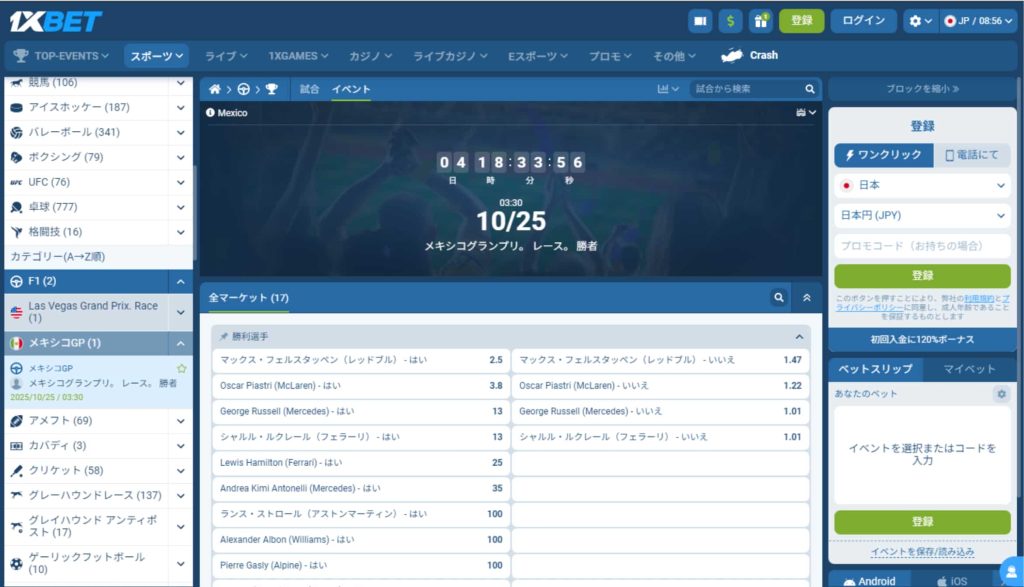Viewport: 1024px width, 587px height.
Task: Open the gift box bonus icon
Action: 761,21
